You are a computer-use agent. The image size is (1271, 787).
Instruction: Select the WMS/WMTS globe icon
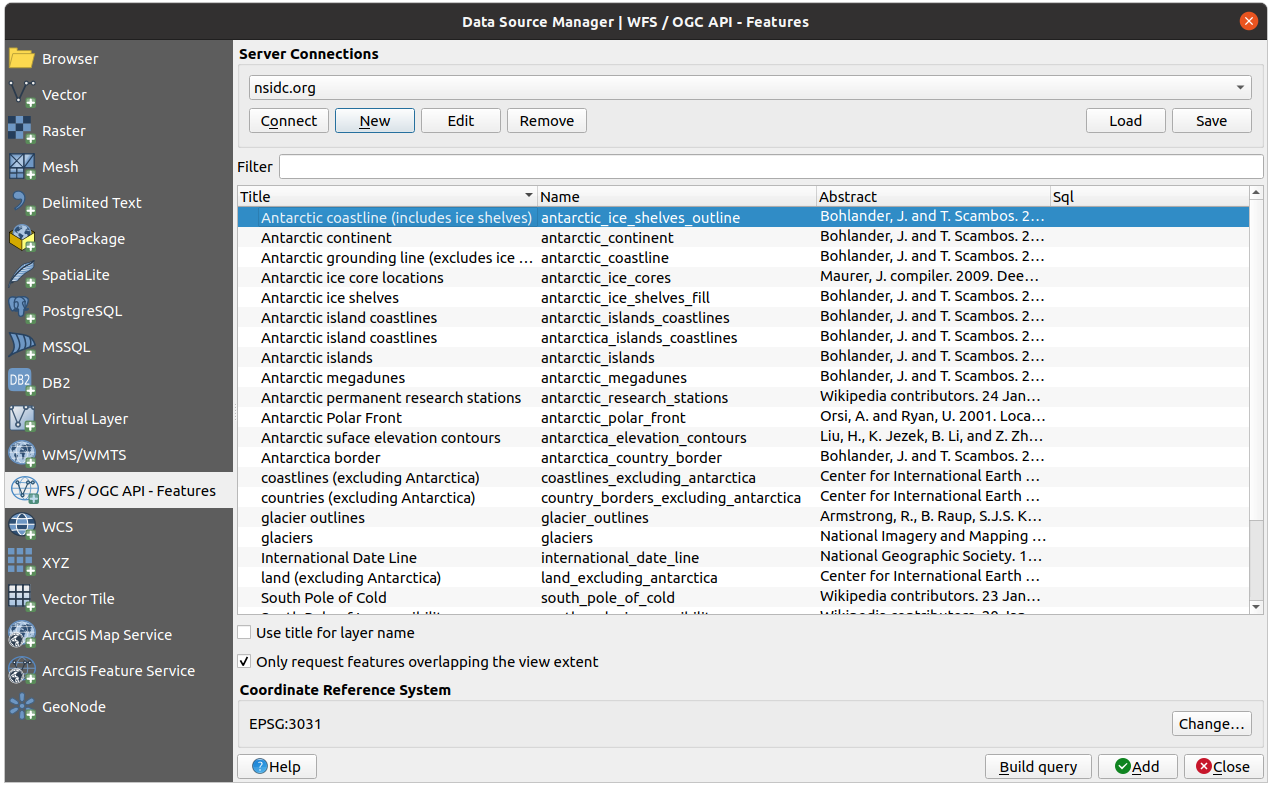(22, 455)
